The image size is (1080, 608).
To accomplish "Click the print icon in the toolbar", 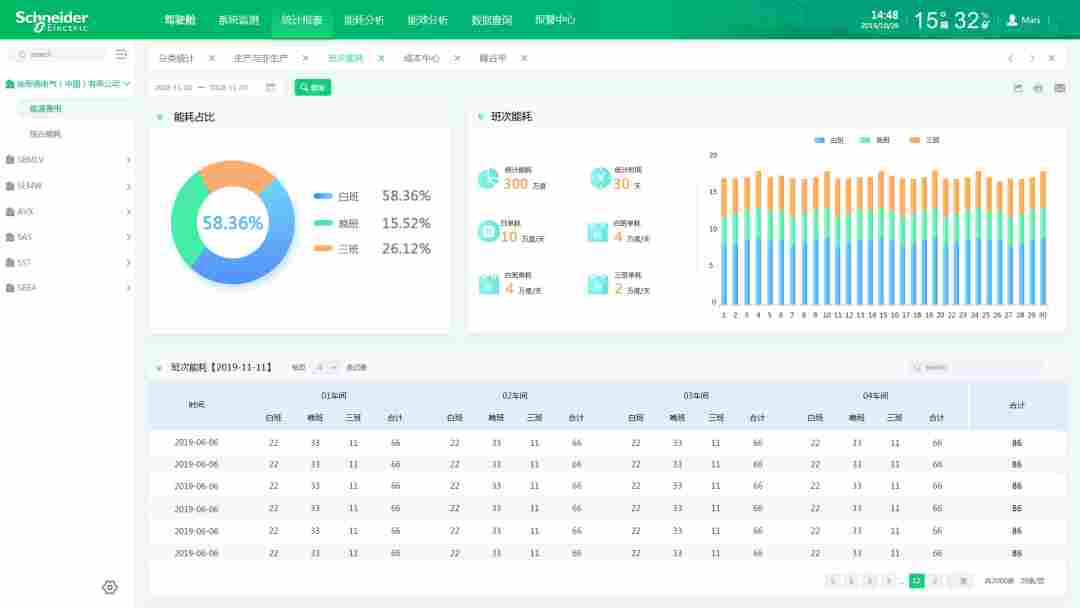I will [x=1038, y=88].
